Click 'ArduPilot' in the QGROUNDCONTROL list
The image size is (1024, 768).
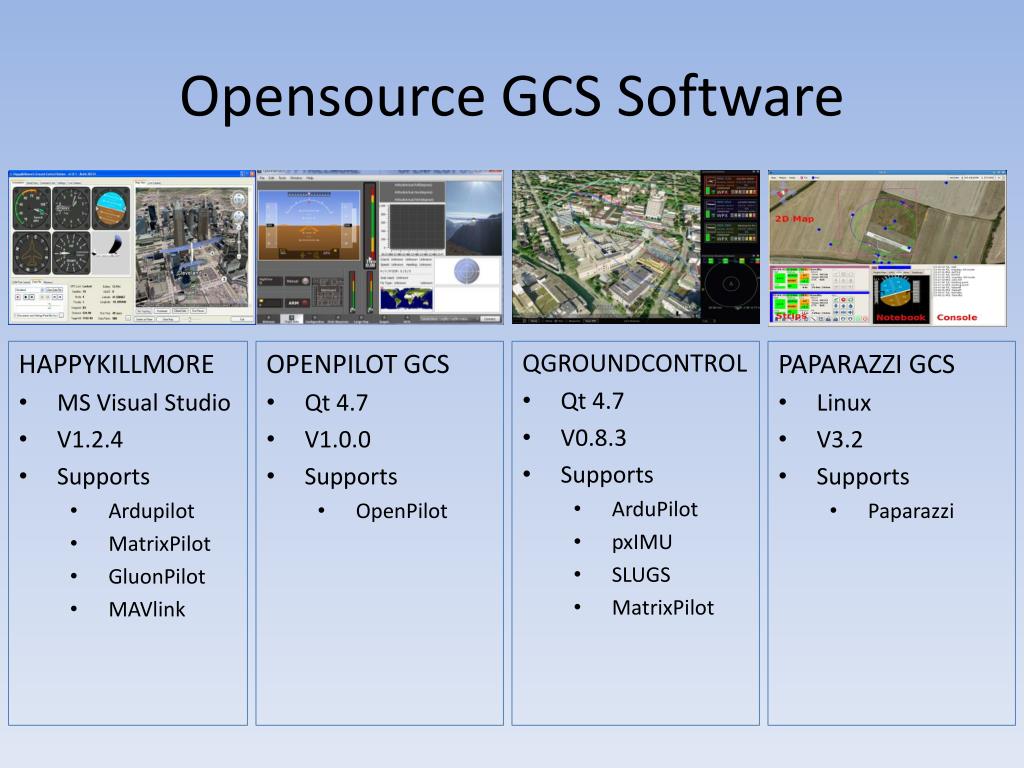655,509
